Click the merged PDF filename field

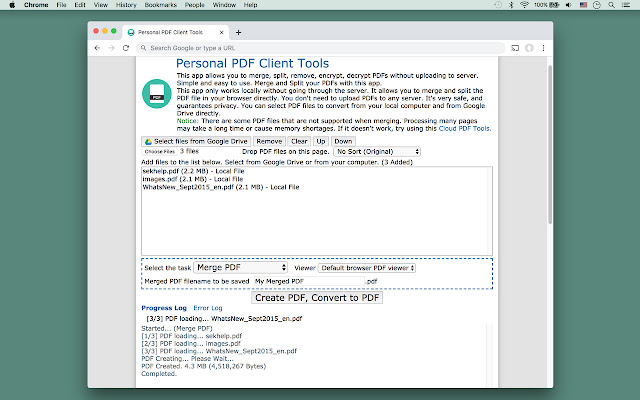[x=309, y=281]
